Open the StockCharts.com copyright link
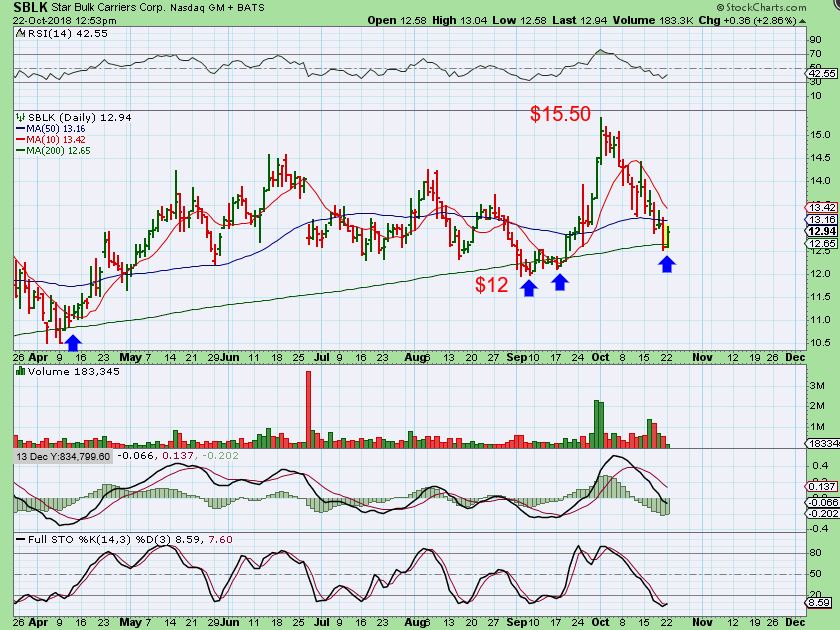840x630 pixels. 761,8
